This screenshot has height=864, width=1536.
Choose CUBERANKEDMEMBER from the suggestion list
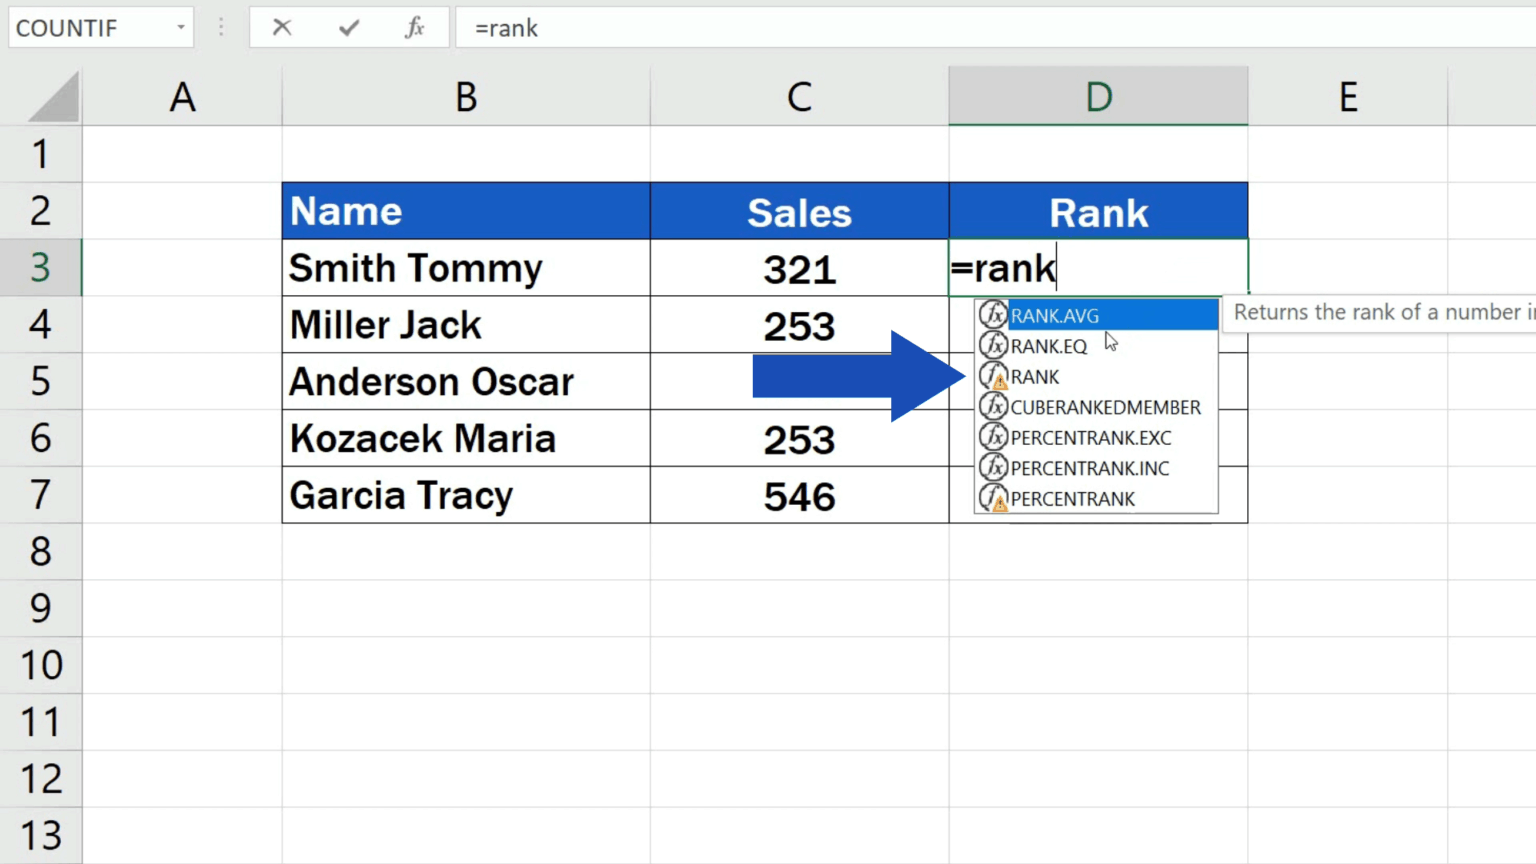click(1105, 407)
